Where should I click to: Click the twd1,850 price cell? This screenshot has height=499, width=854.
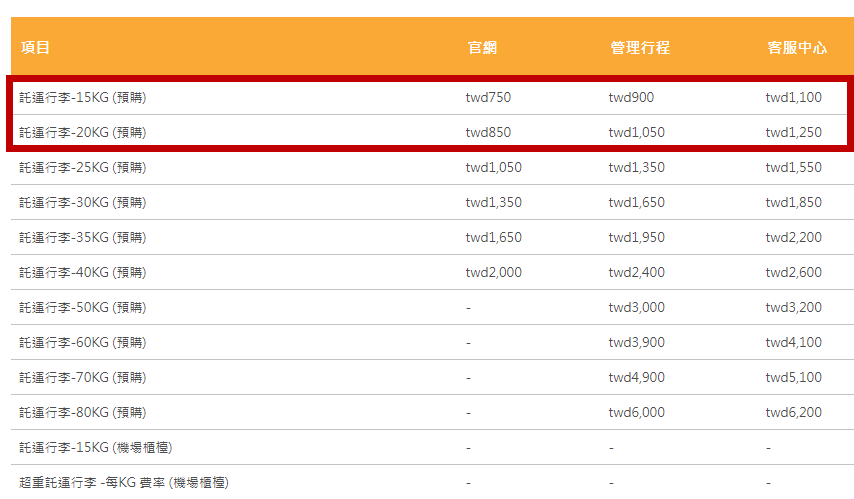click(794, 203)
